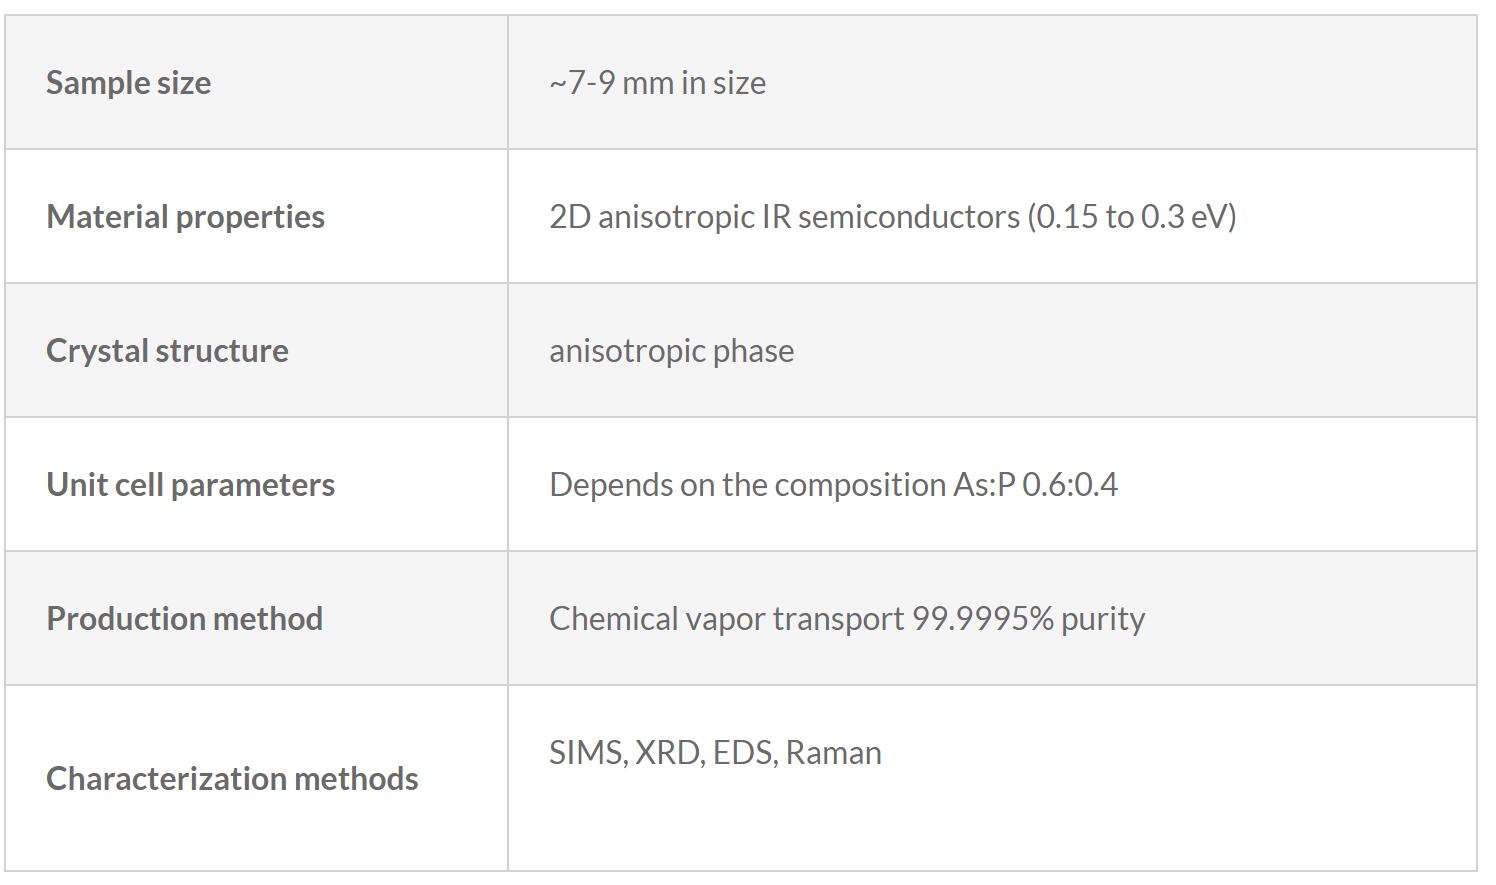Viewport: 1496px width, 885px height.
Task: Click the '(0.15 to 0.3 eV)' band gap range
Action: 1132,217
